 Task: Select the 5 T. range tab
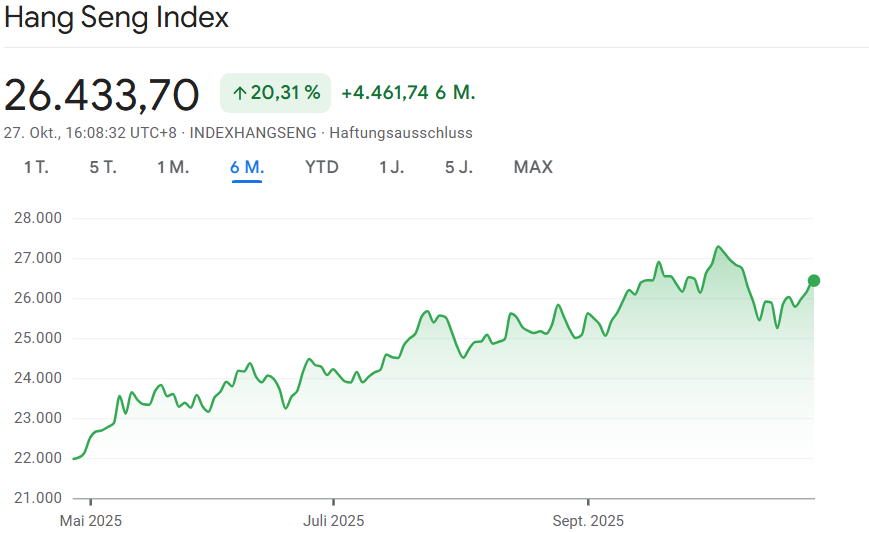tap(103, 167)
